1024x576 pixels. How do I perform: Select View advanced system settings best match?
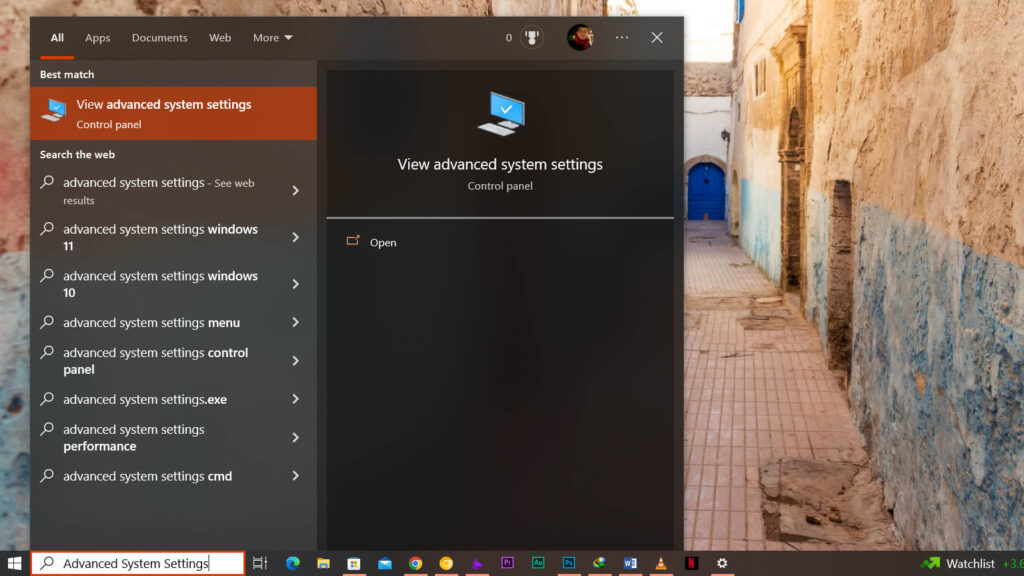[x=174, y=114]
